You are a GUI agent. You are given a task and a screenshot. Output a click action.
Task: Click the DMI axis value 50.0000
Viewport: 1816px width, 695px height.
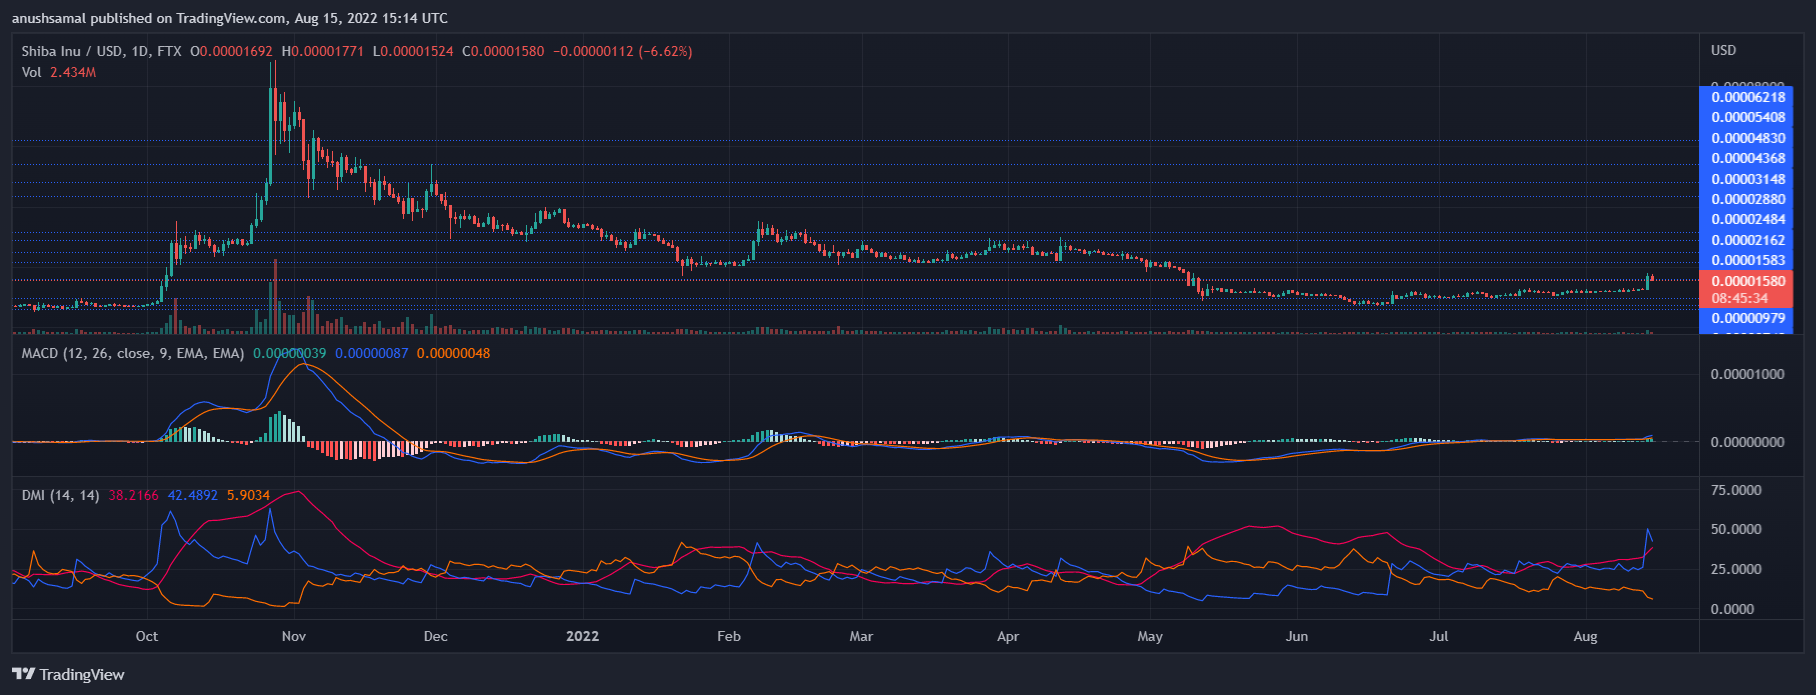pyautogui.click(x=1736, y=529)
